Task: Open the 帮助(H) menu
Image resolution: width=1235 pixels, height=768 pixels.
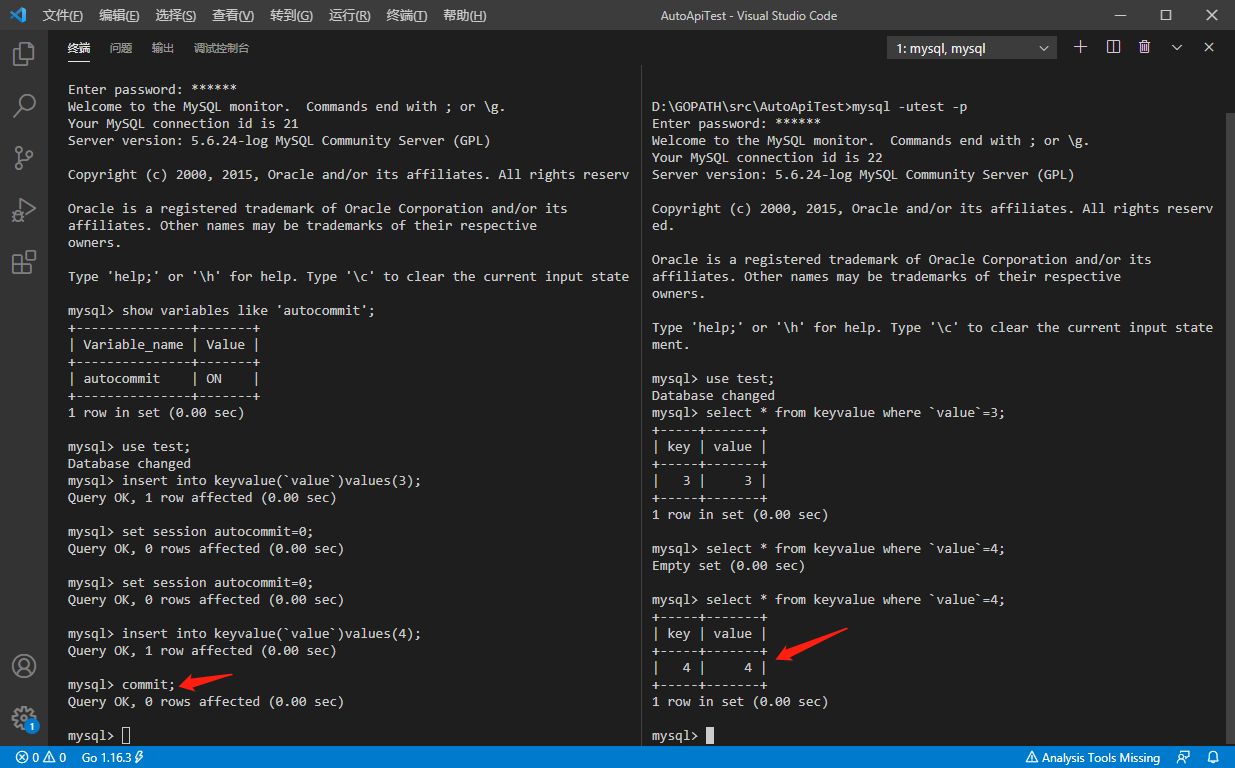Action: [464, 15]
